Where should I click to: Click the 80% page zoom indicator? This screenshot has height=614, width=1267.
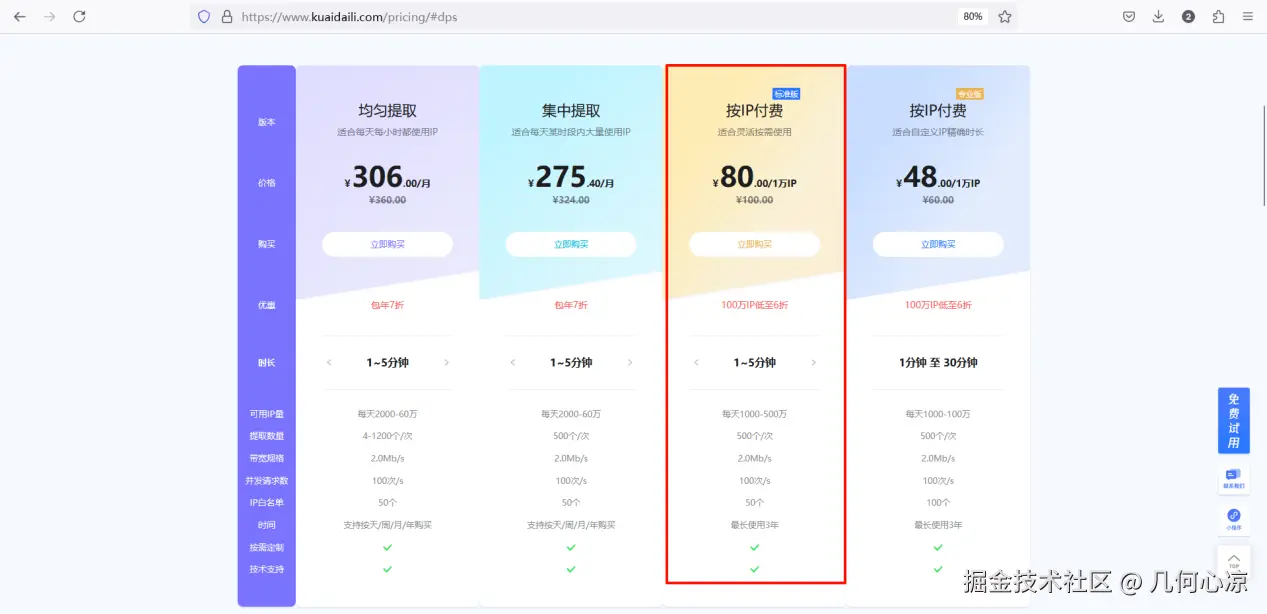pyautogui.click(x=971, y=16)
